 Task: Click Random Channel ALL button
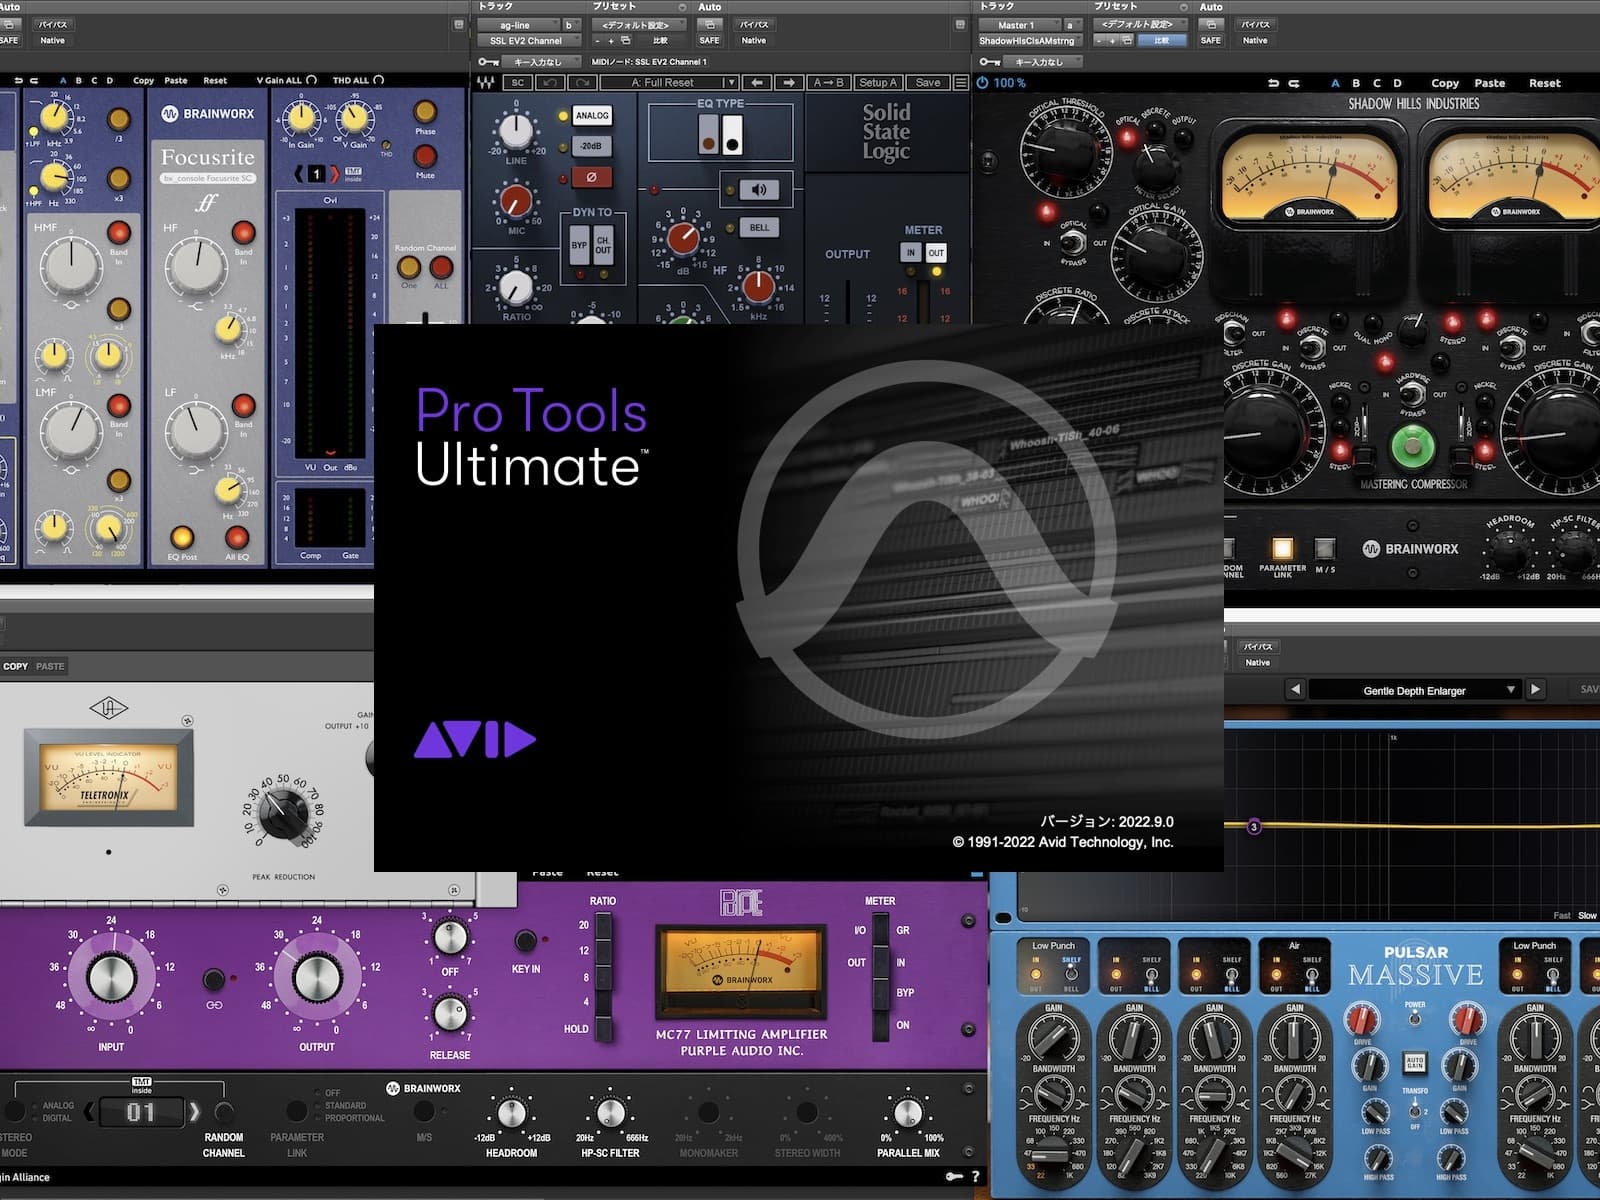pos(441,267)
